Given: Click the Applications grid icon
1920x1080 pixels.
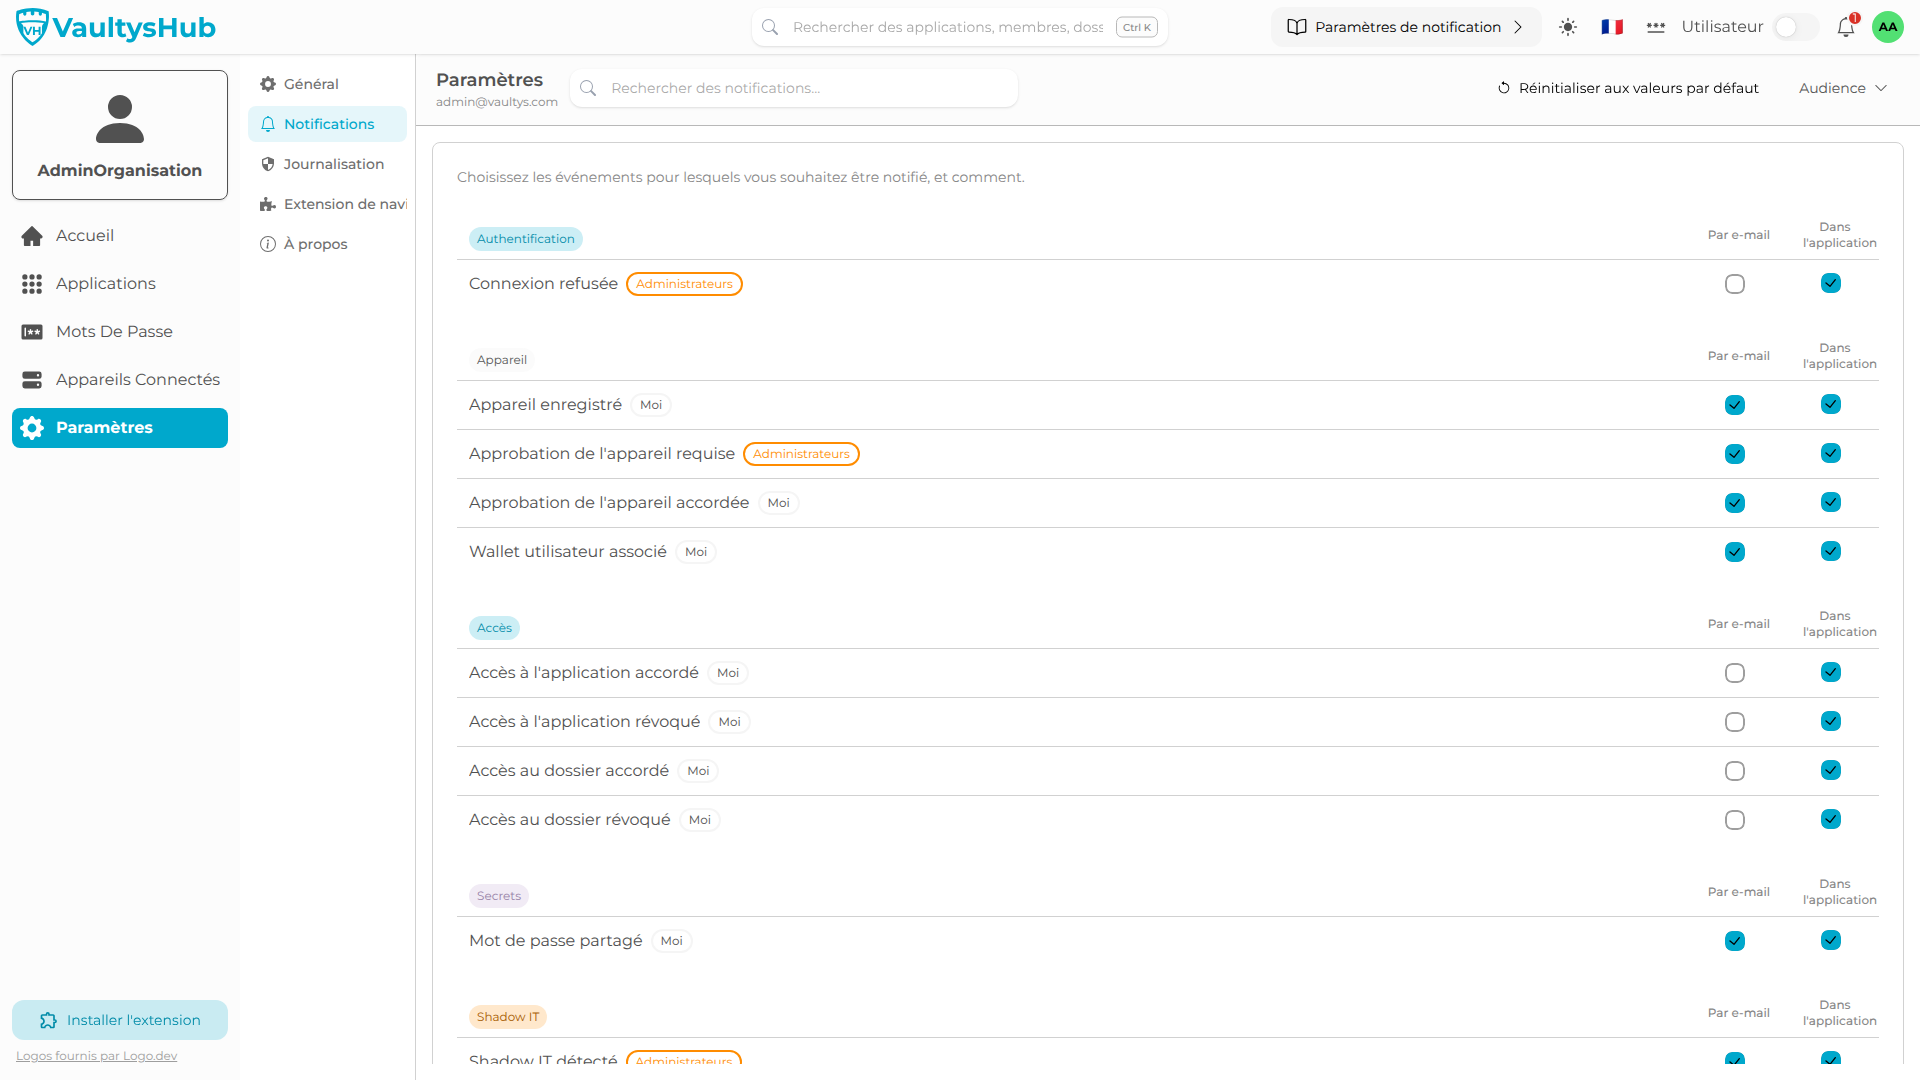Looking at the screenshot, I should click(32, 284).
